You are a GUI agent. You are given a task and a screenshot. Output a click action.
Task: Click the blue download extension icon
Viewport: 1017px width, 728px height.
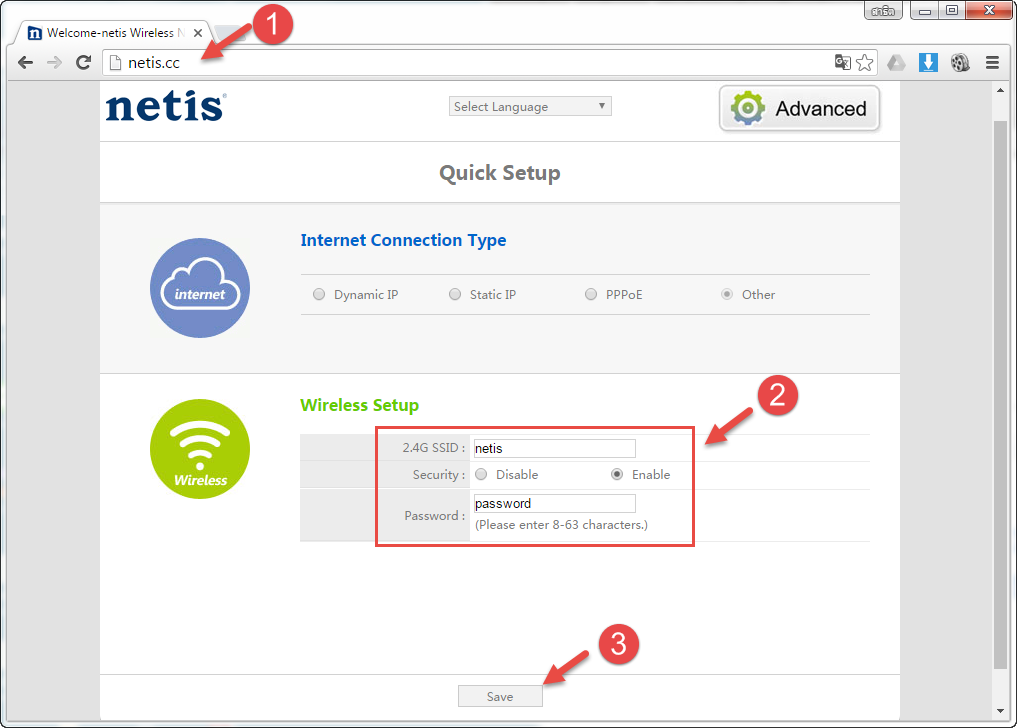tap(928, 62)
